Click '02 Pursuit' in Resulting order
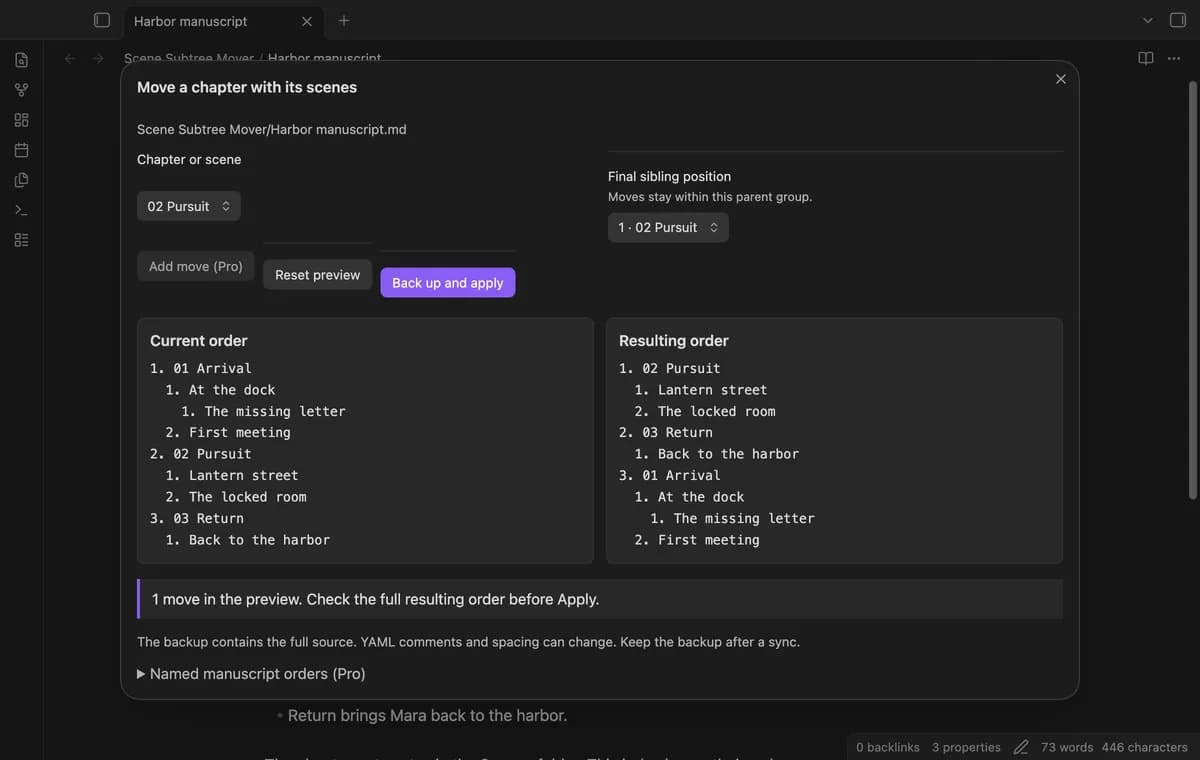This screenshot has height=760, width=1200. [681, 368]
